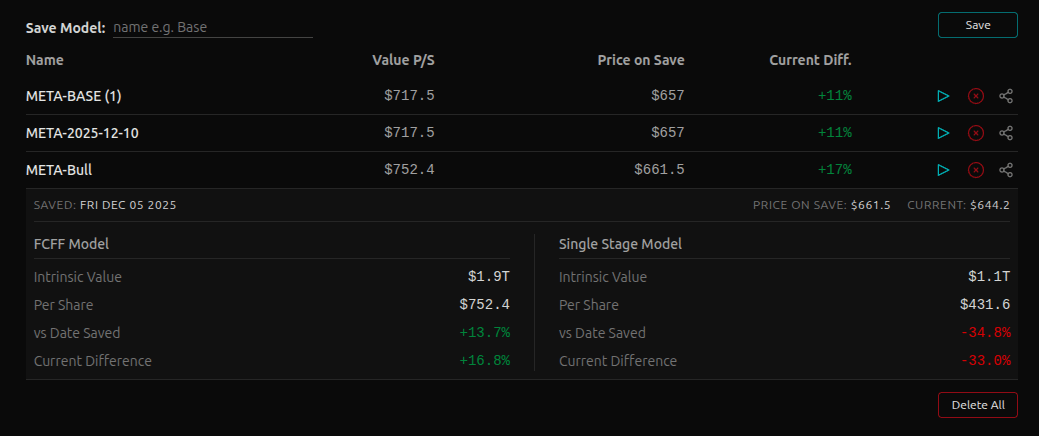The height and width of the screenshot is (436, 1039).
Task: Load the META-BASE (1) model with play icon
Action: 943,96
